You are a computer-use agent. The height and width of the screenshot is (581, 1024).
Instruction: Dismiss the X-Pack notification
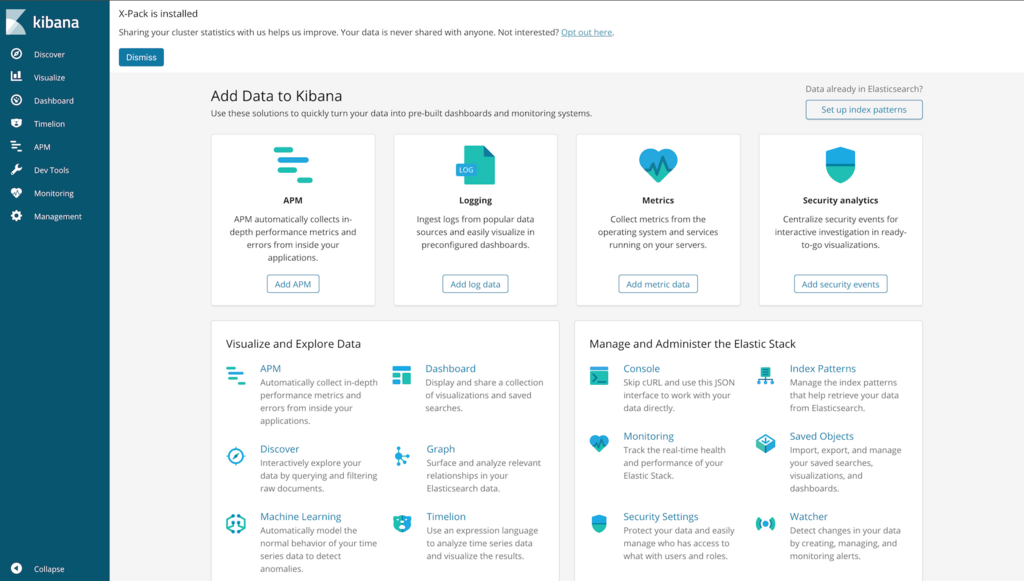point(141,57)
